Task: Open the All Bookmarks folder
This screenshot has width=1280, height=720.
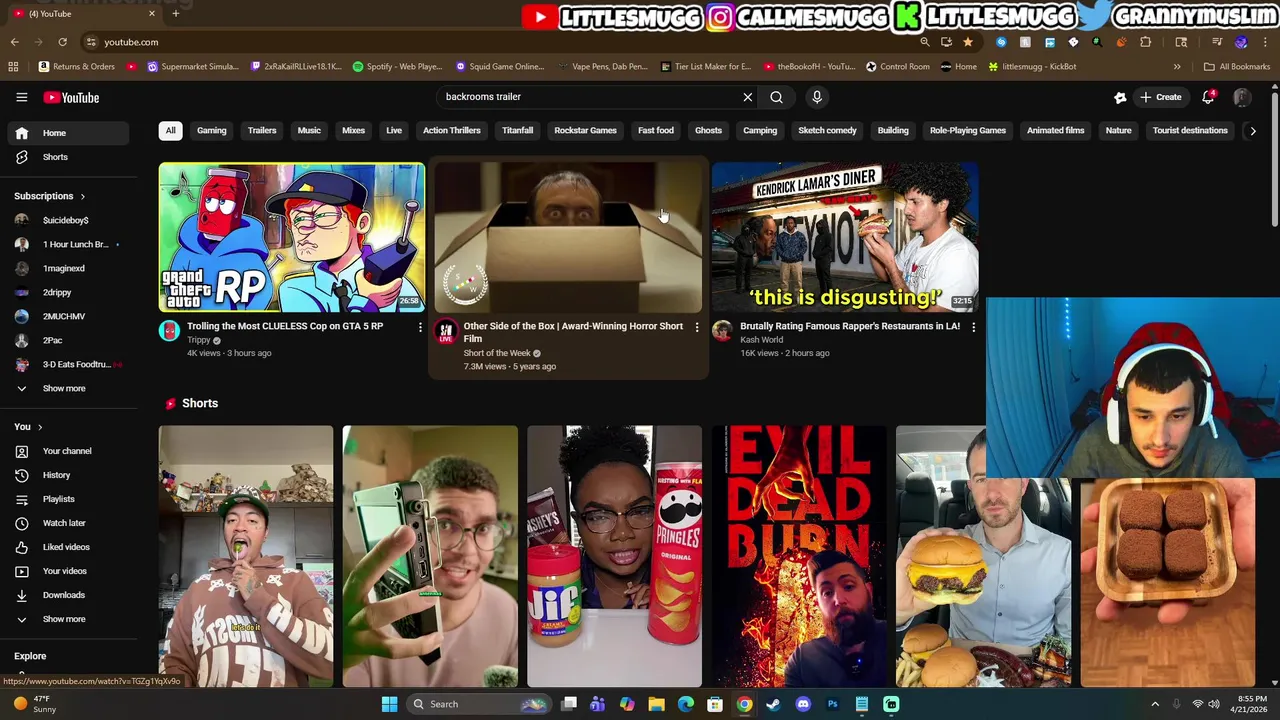Action: tap(1237, 67)
